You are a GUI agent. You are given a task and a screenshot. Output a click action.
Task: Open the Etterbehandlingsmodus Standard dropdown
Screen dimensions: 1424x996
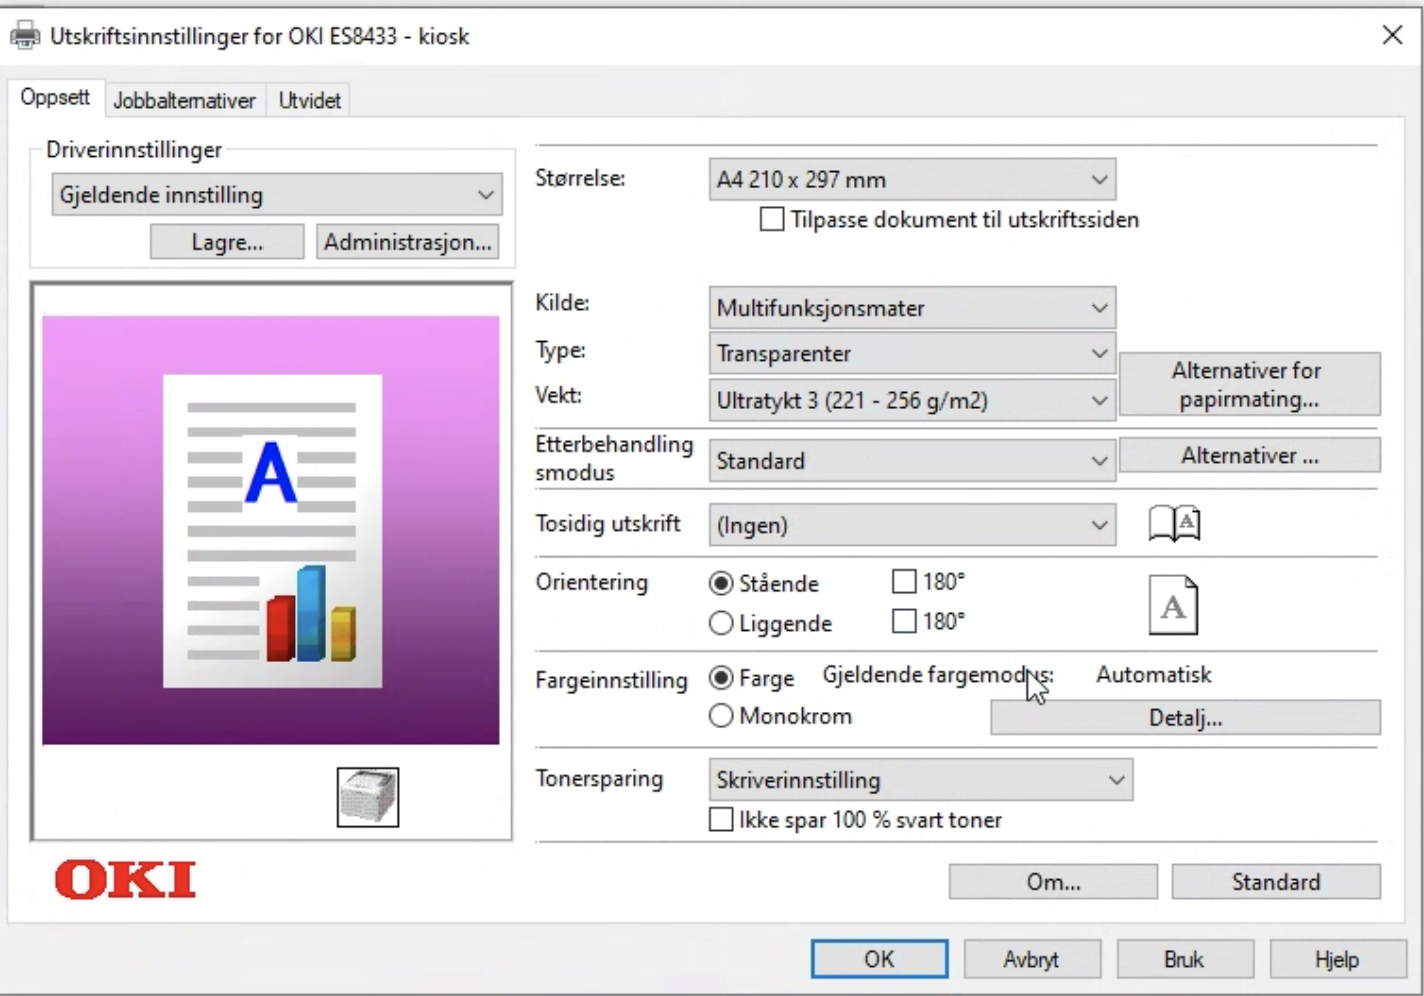[912, 461]
